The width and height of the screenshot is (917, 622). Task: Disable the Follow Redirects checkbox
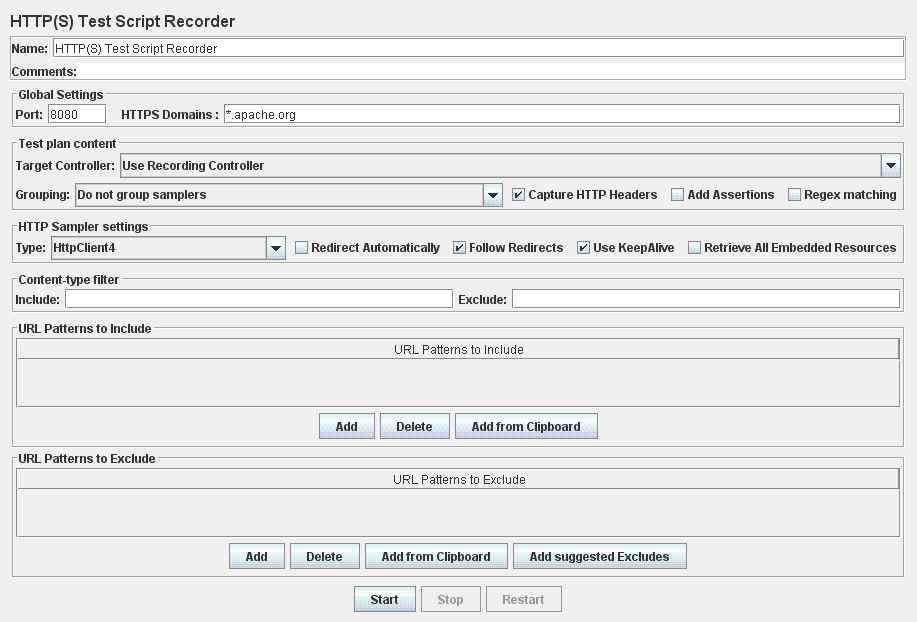[x=459, y=248]
